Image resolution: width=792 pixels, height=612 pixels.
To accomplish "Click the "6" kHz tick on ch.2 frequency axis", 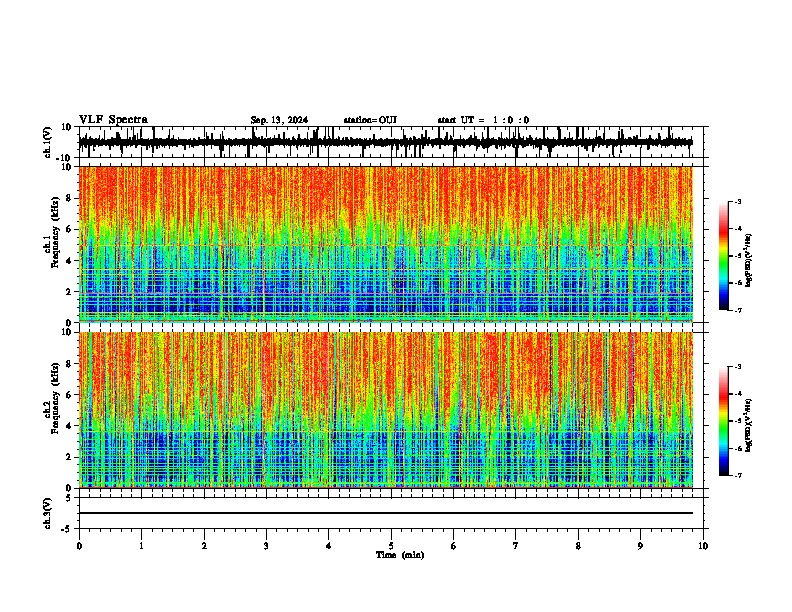I will (69, 395).
